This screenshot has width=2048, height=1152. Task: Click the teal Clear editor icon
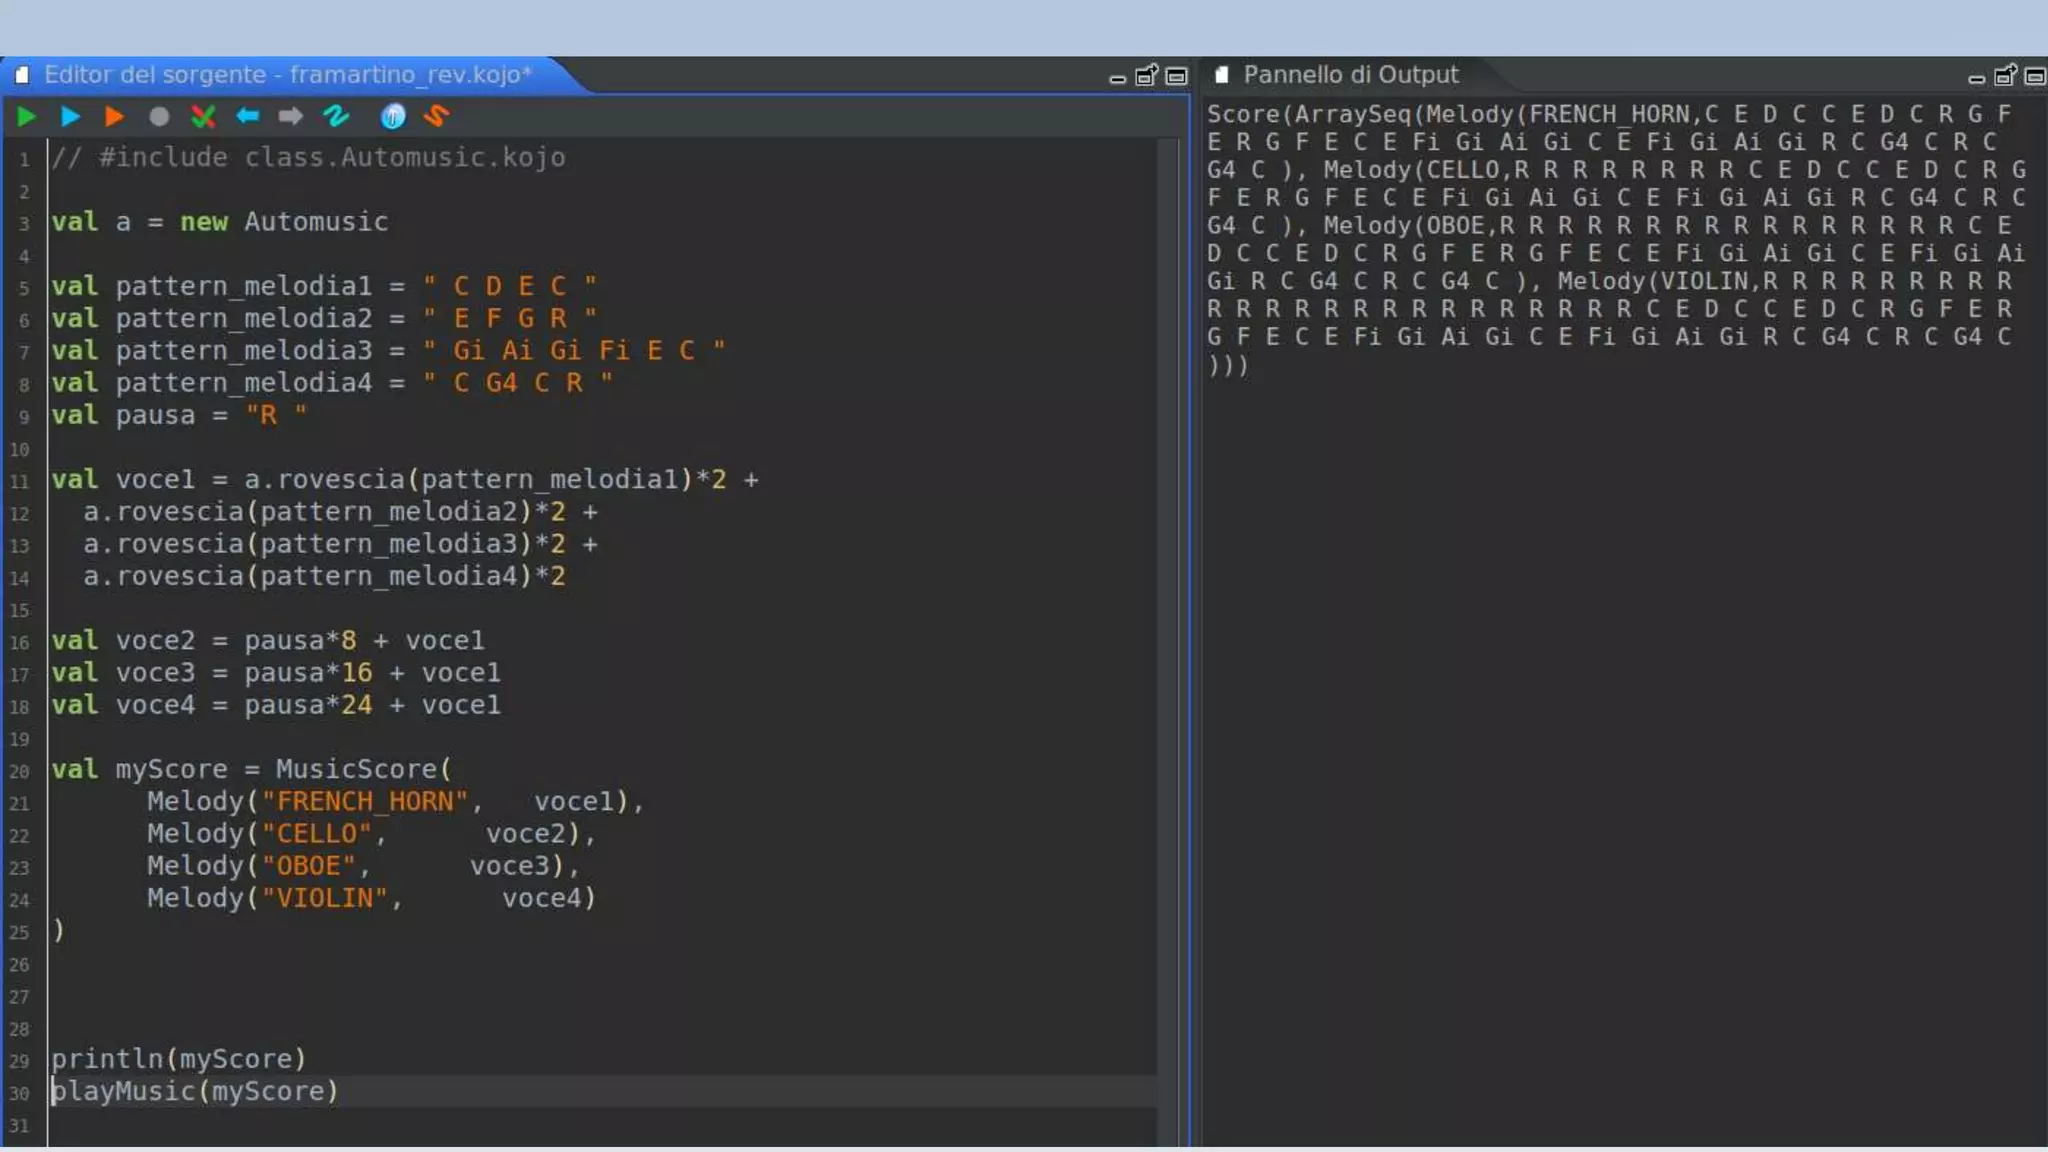pyautogui.click(x=336, y=117)
